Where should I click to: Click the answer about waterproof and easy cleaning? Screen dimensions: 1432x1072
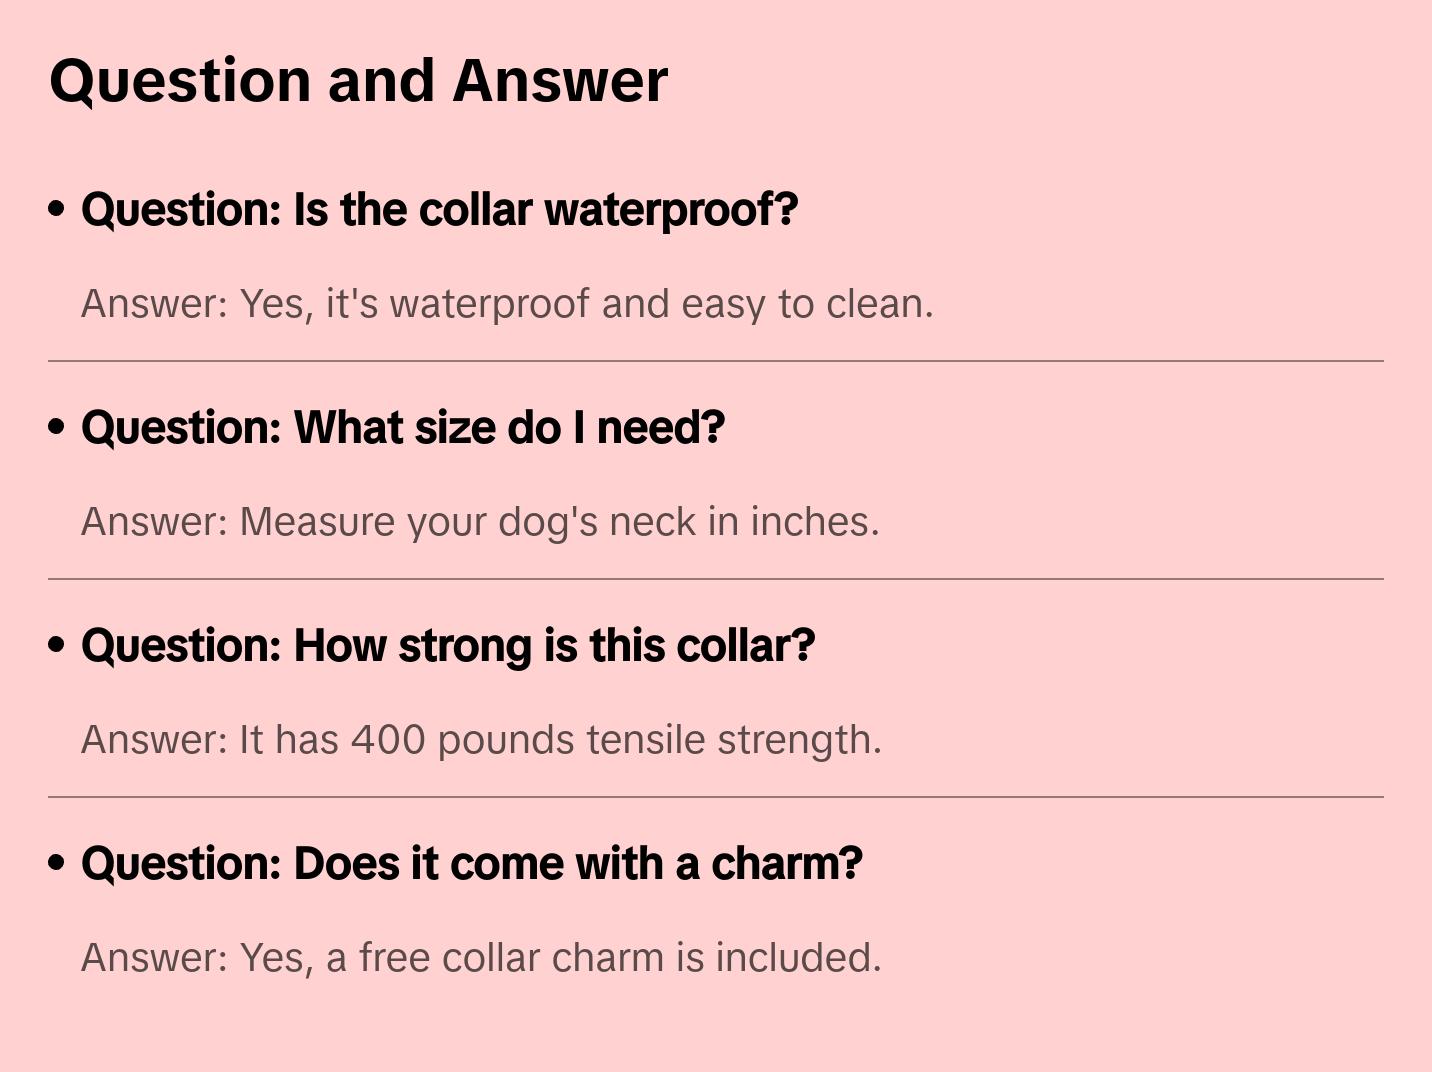[x=507, y=304]
